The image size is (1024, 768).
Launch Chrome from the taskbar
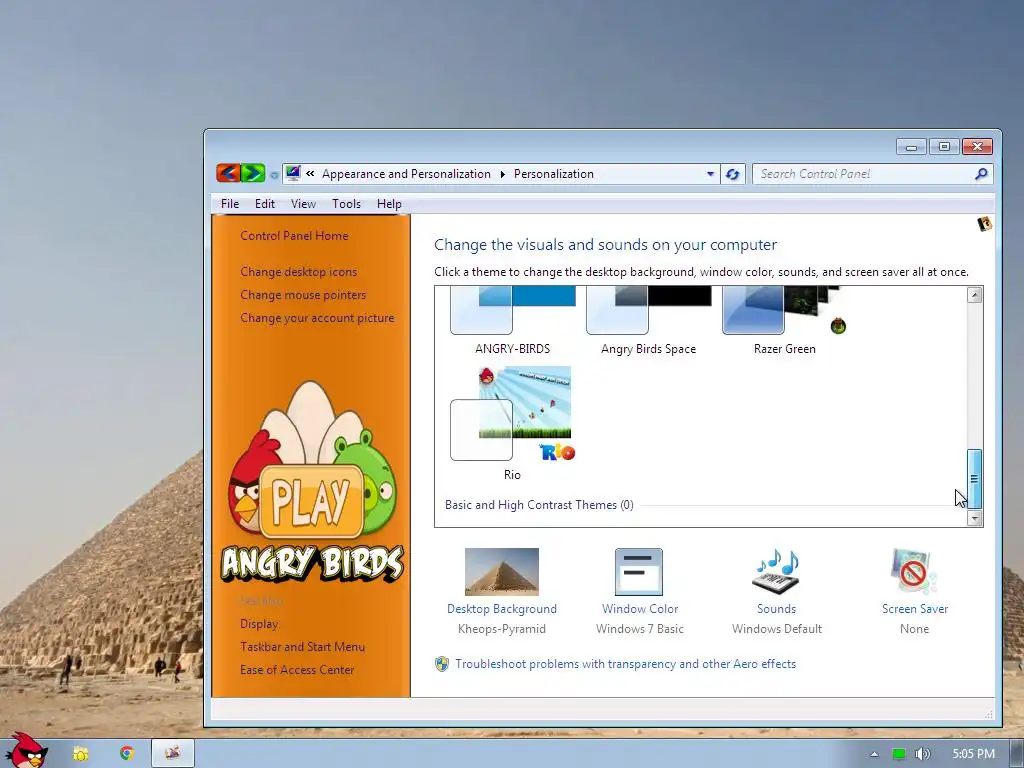126,754
